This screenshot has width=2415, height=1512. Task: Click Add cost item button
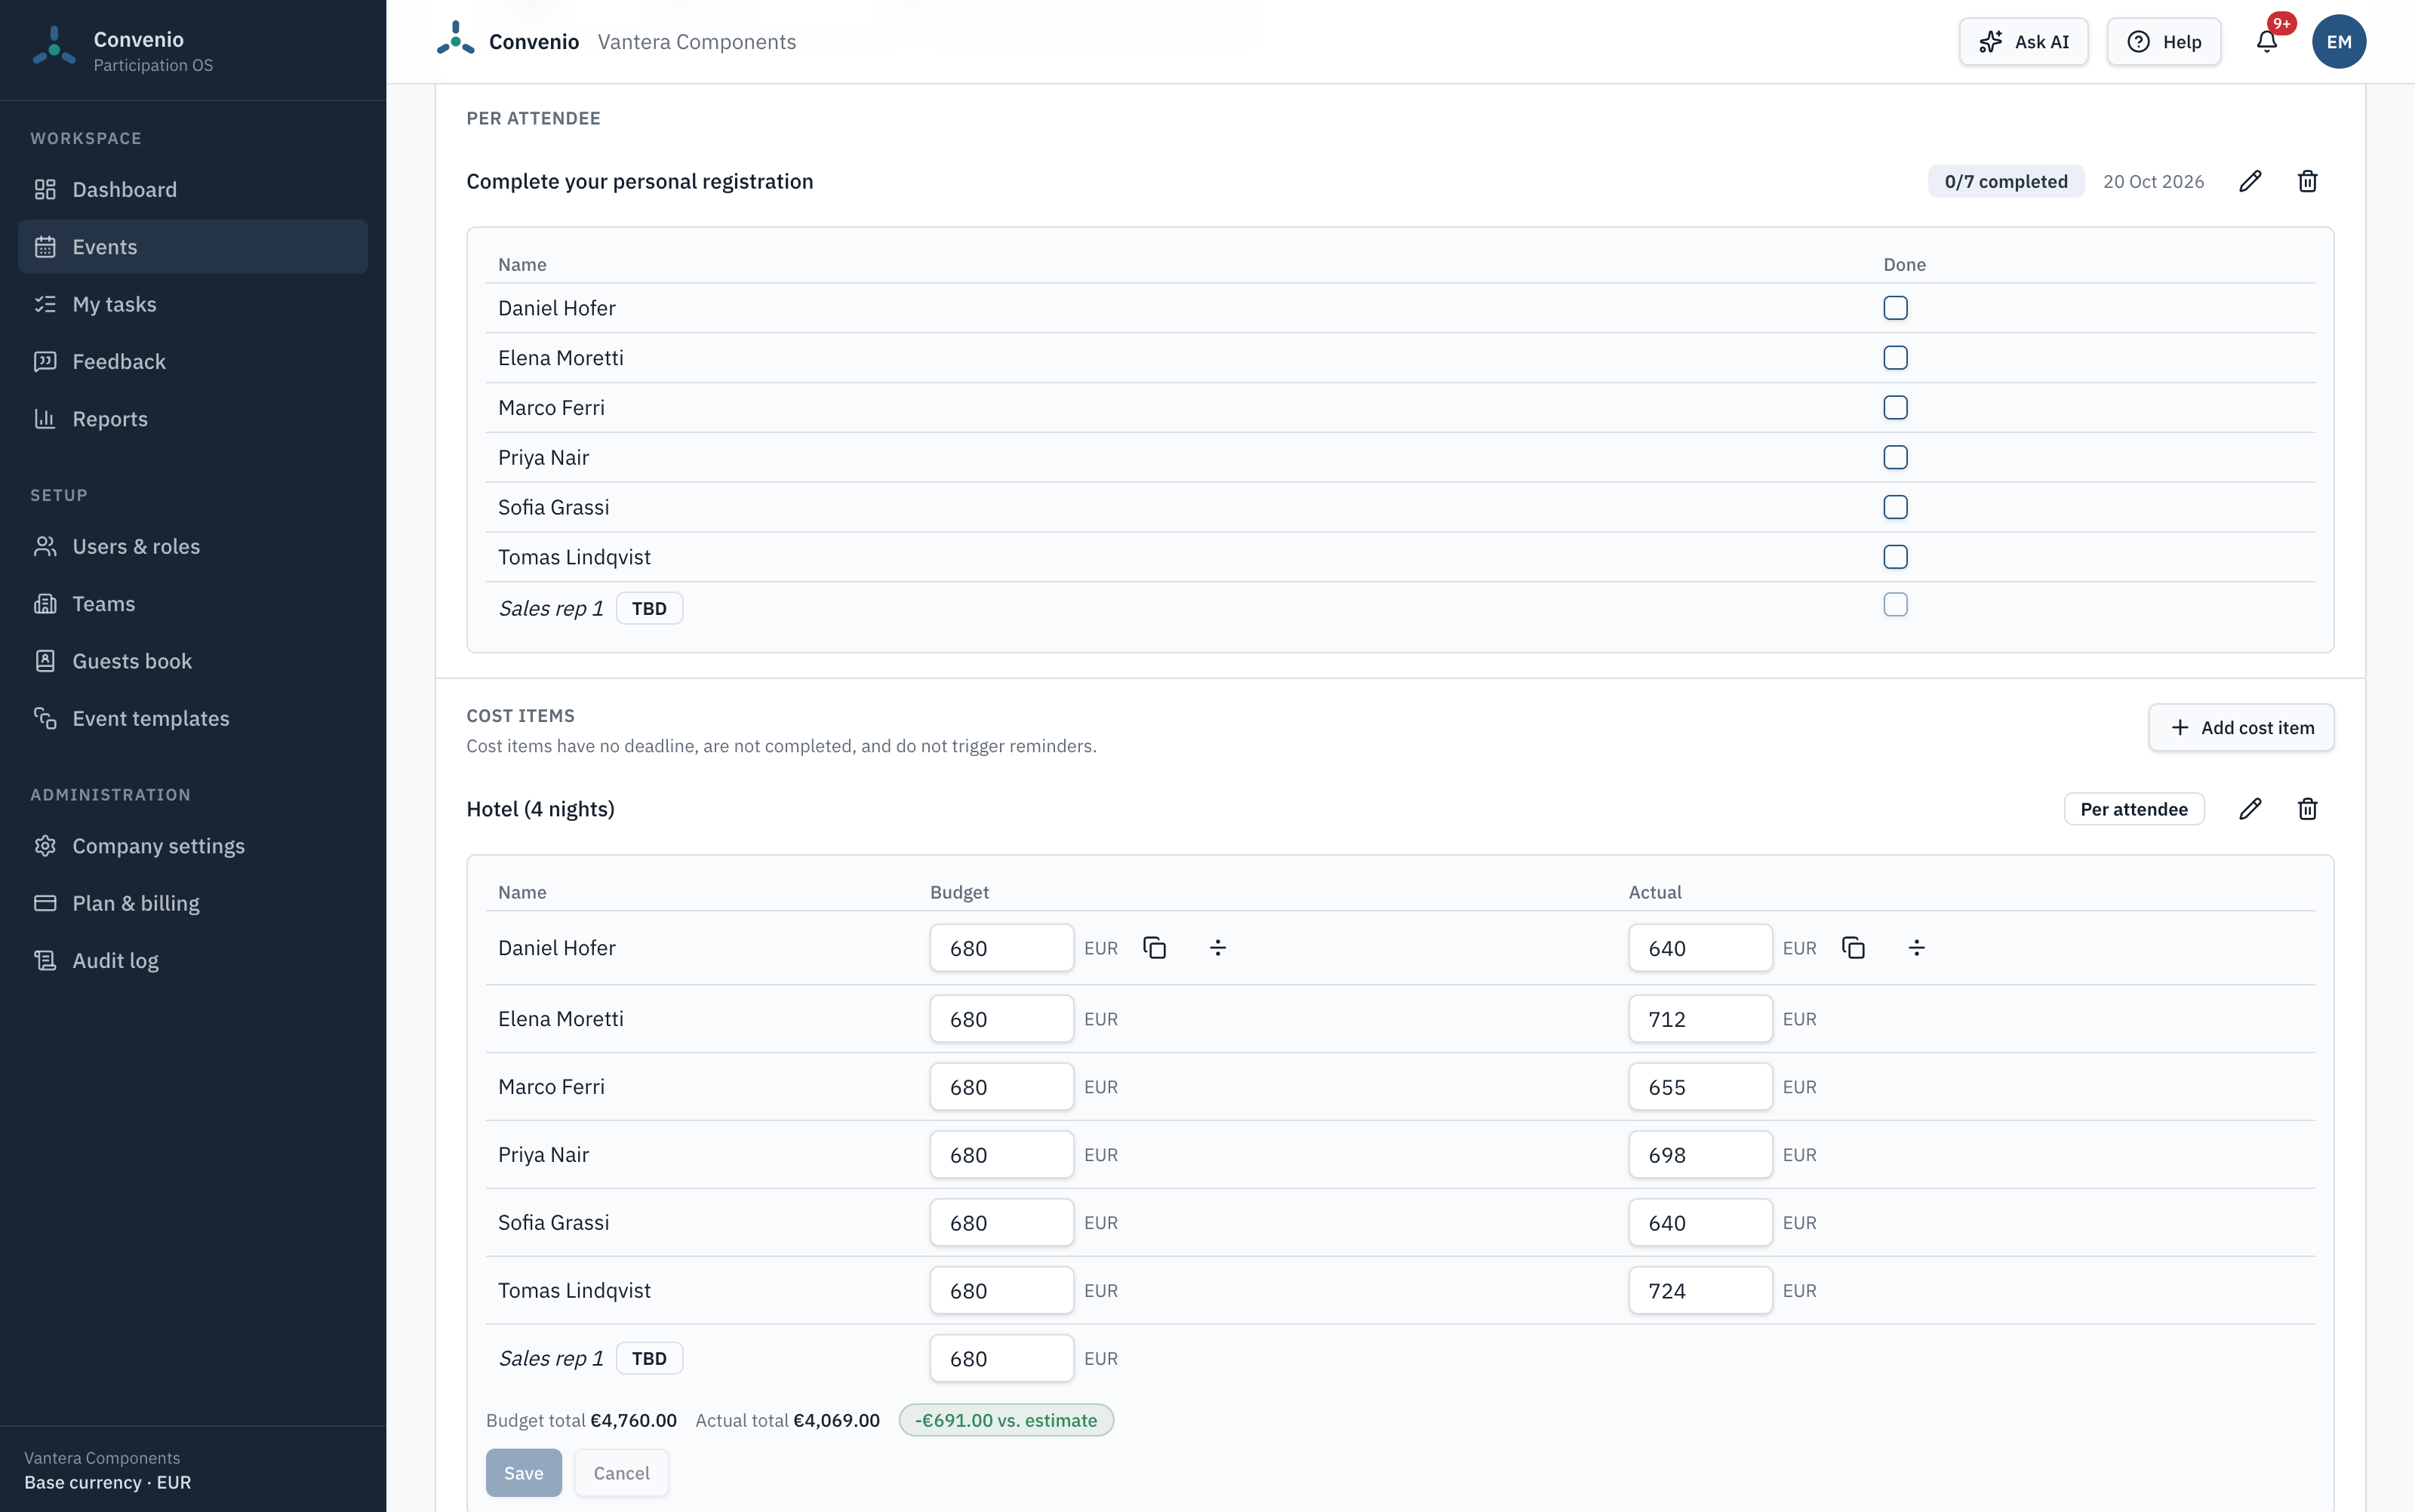[2241, 728]
